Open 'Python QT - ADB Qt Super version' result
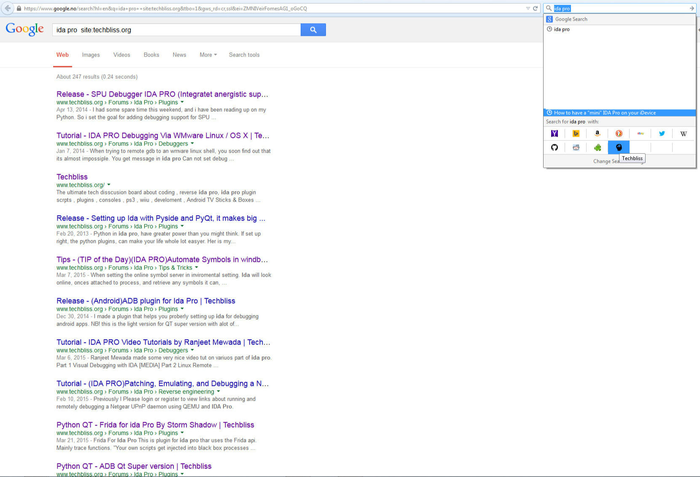700x477 pixels. [x=134, y=466]
